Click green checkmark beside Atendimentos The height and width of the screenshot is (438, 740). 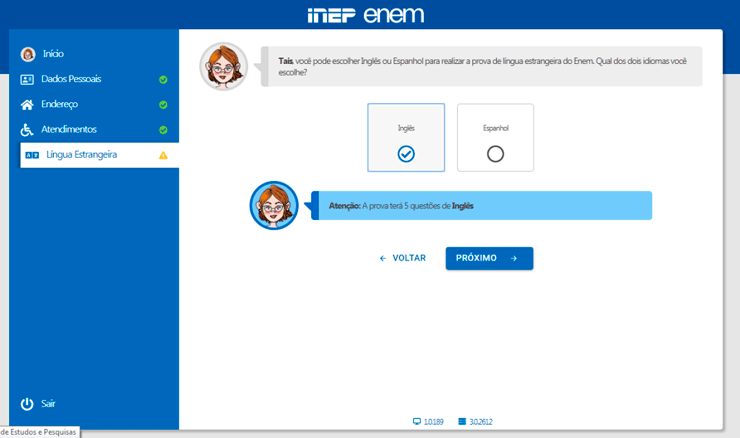click(163, 130)
